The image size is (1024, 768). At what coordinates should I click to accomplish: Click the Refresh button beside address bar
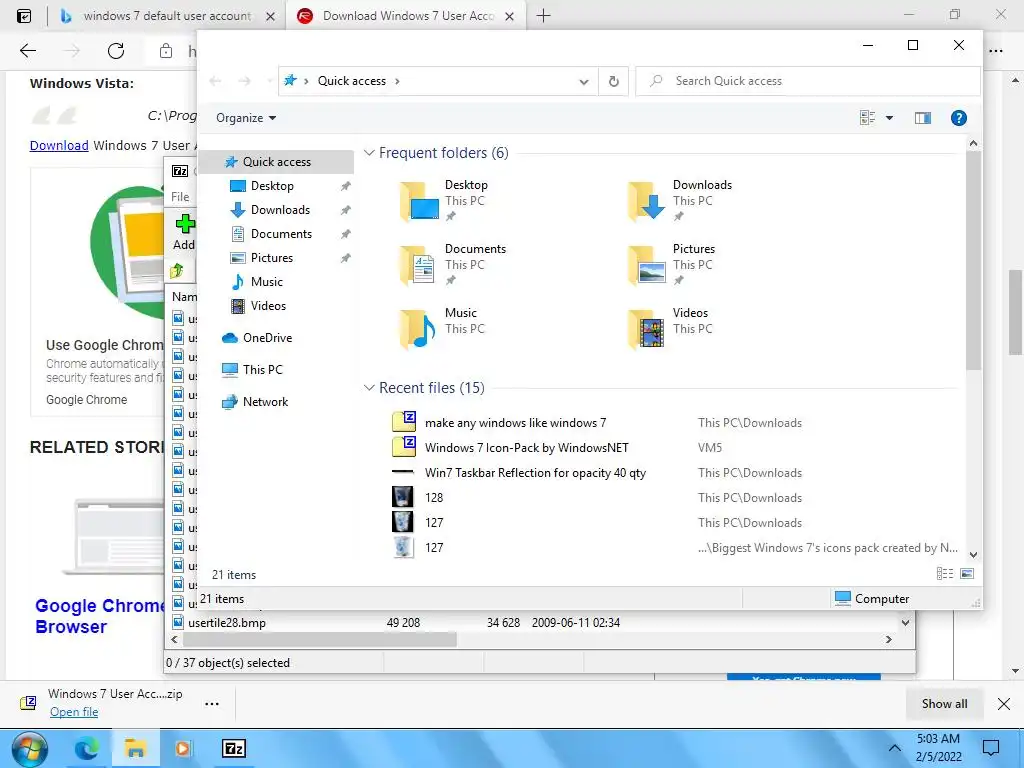tap(613, 81)
